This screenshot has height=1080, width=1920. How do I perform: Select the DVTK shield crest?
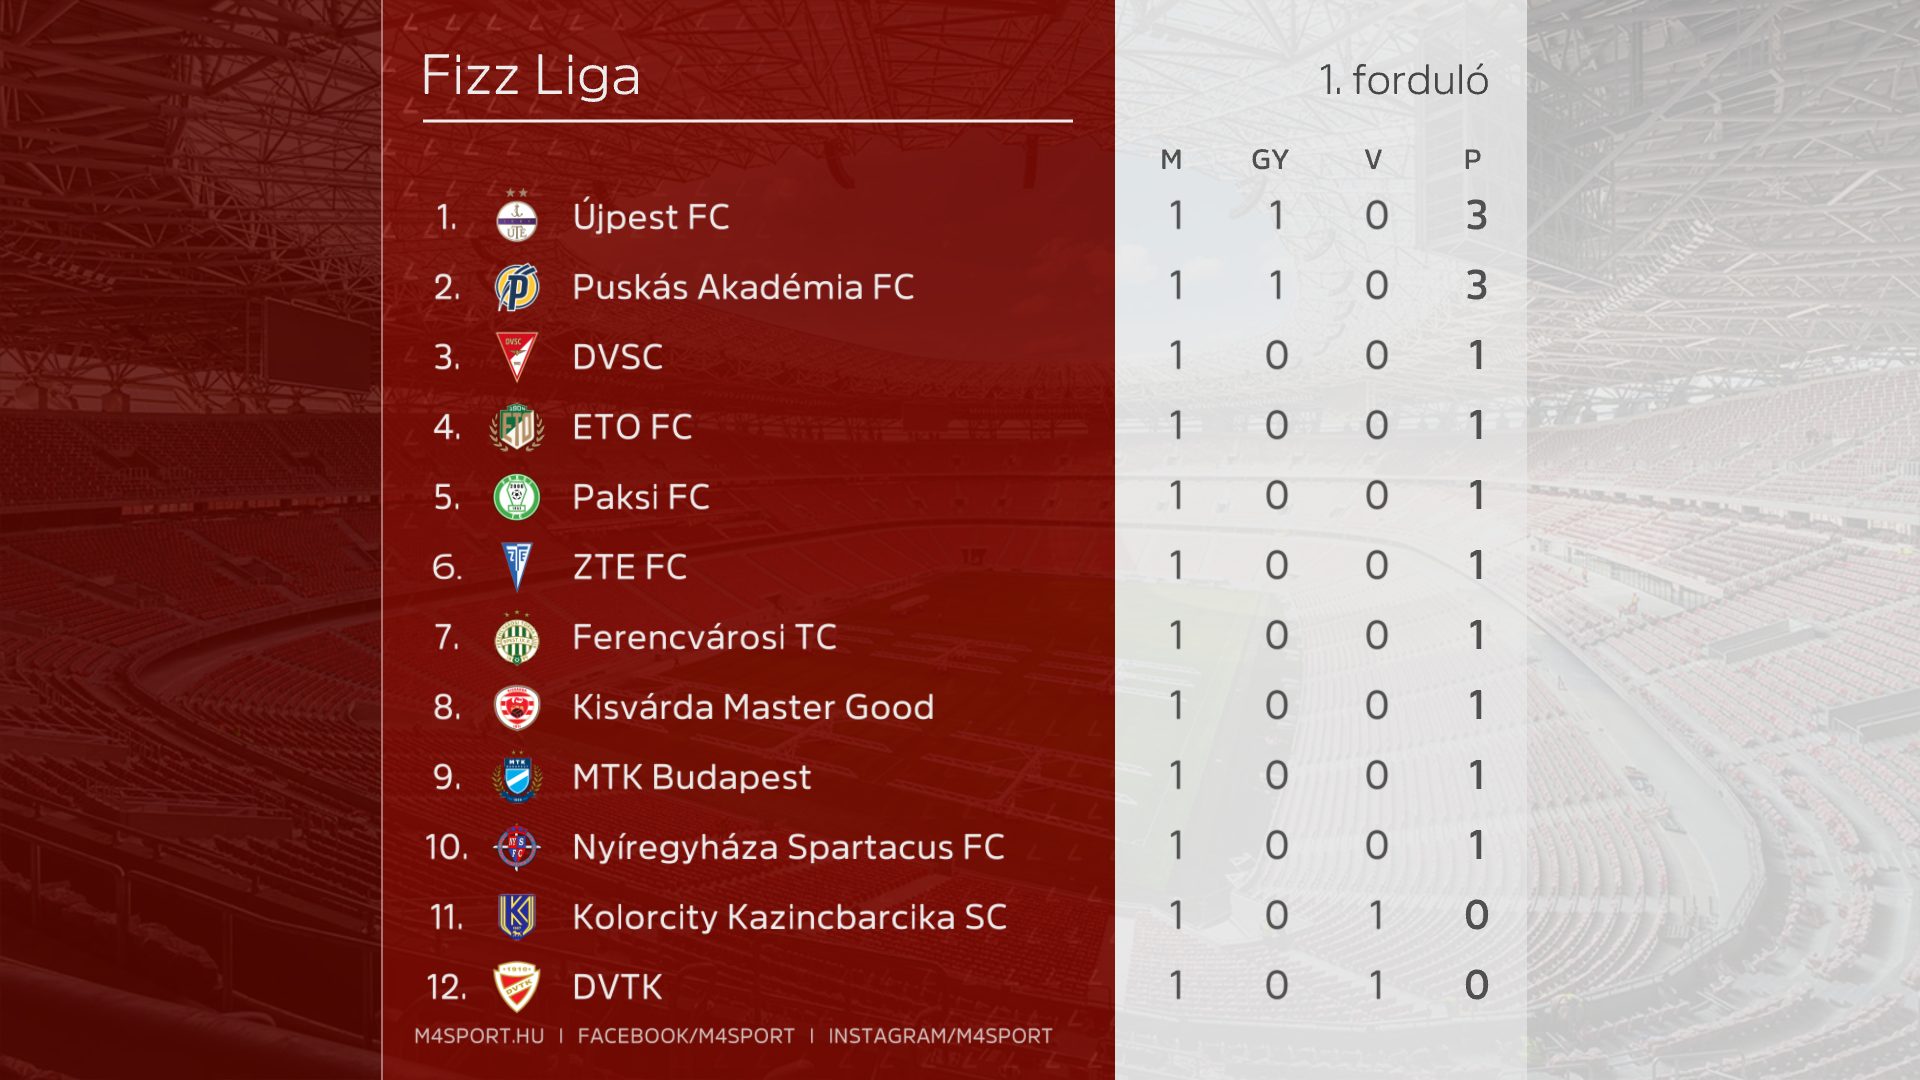click(516, 987)
